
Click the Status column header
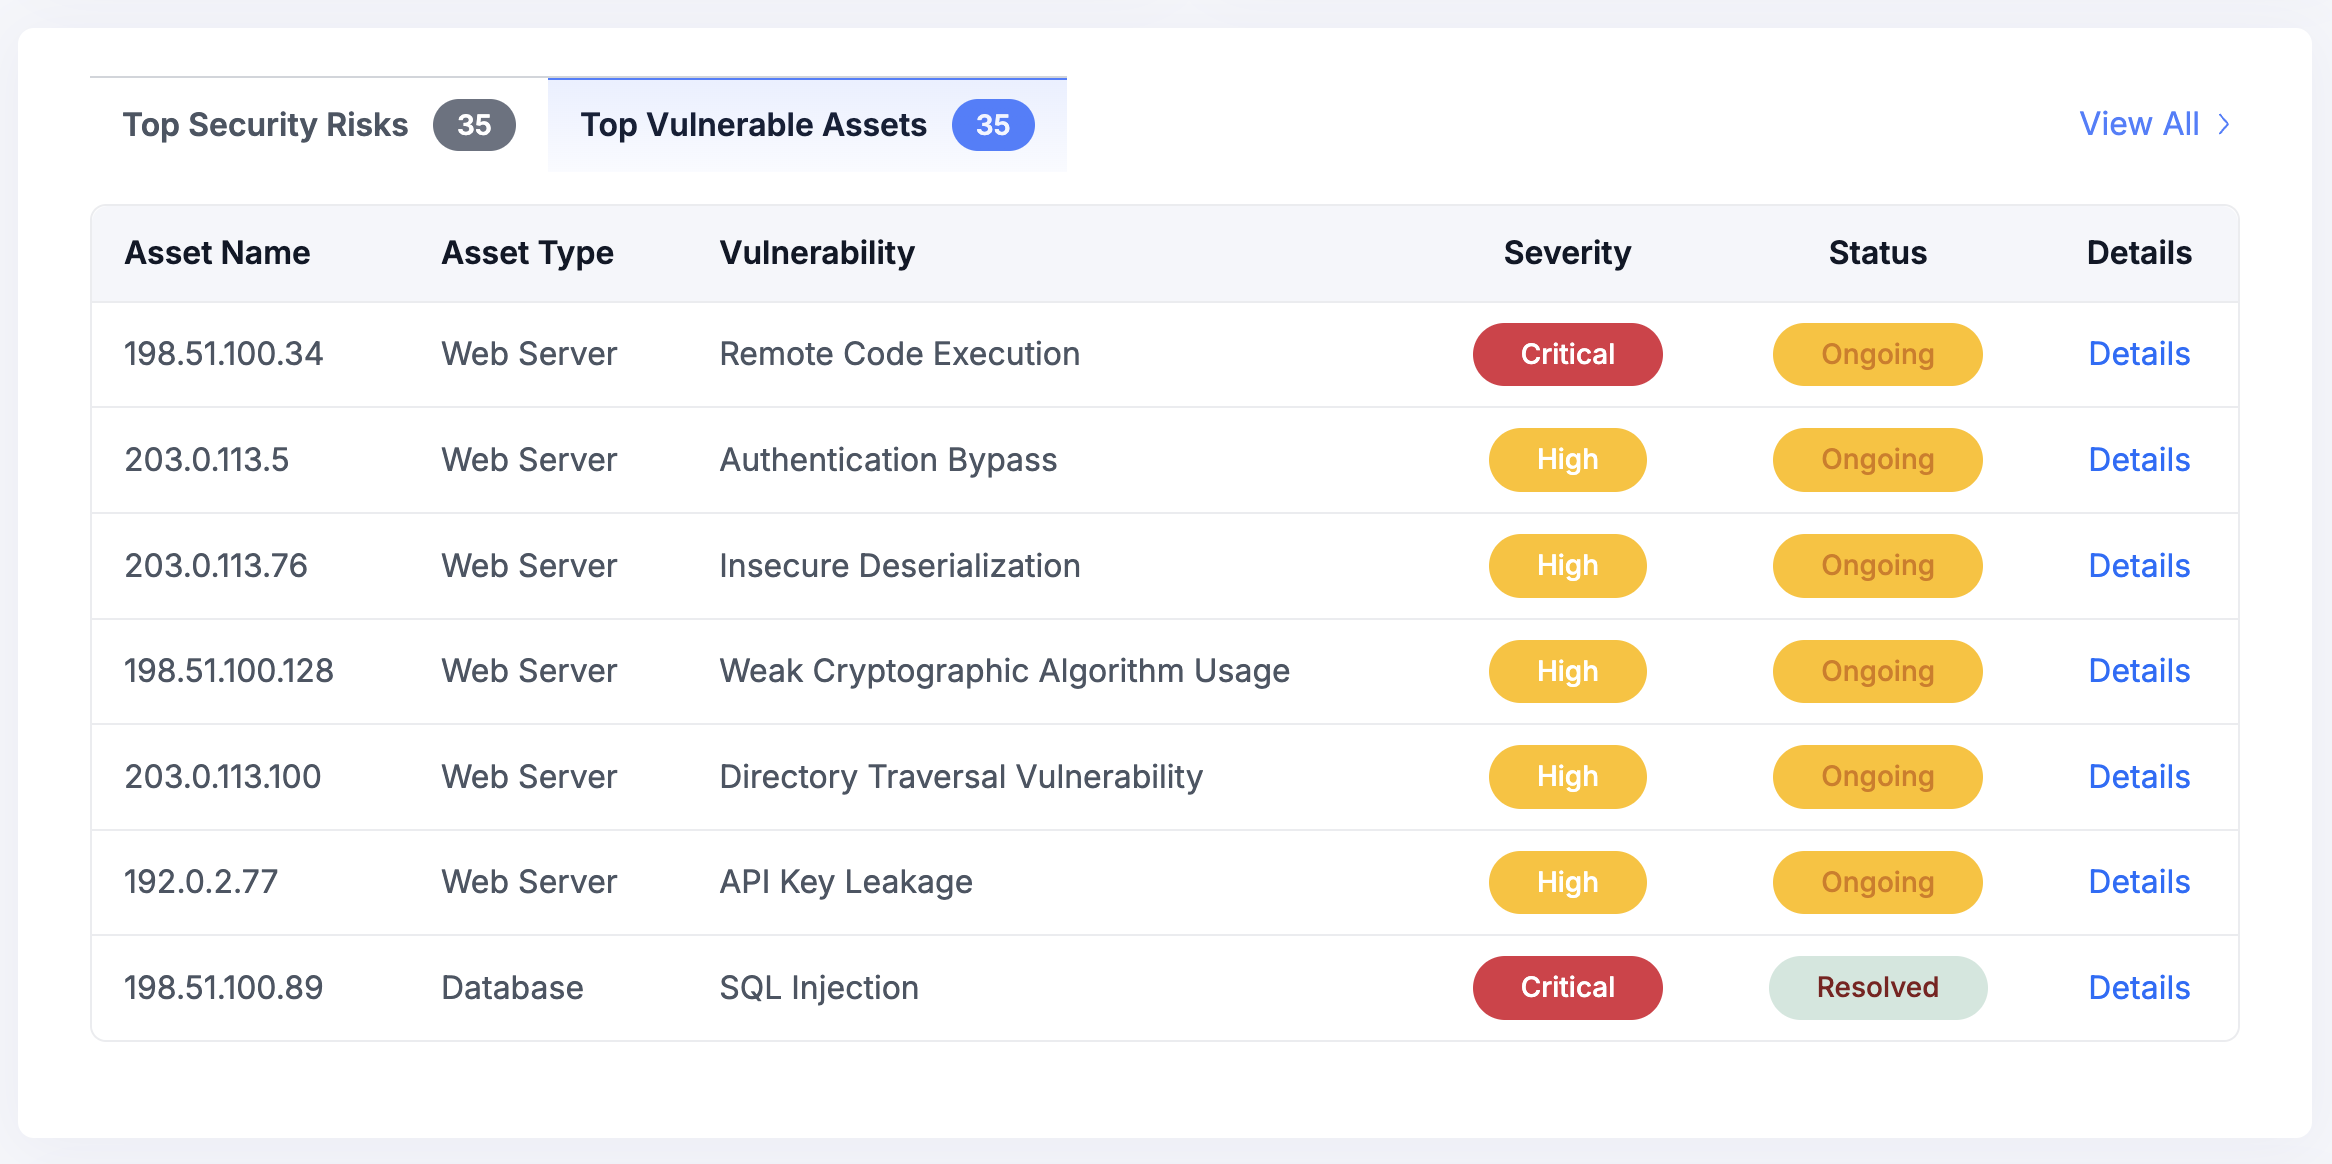1877,252
